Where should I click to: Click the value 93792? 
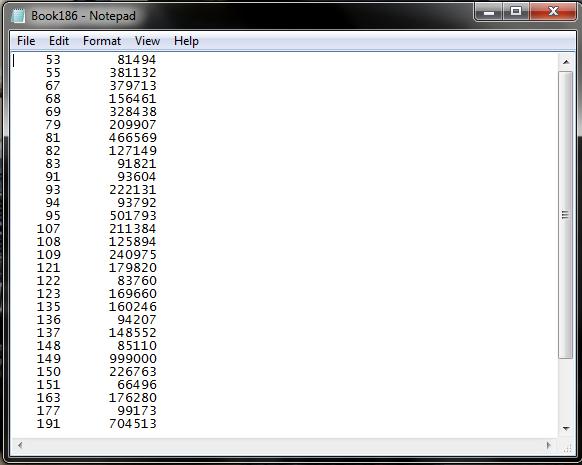[x=137, y=202]
